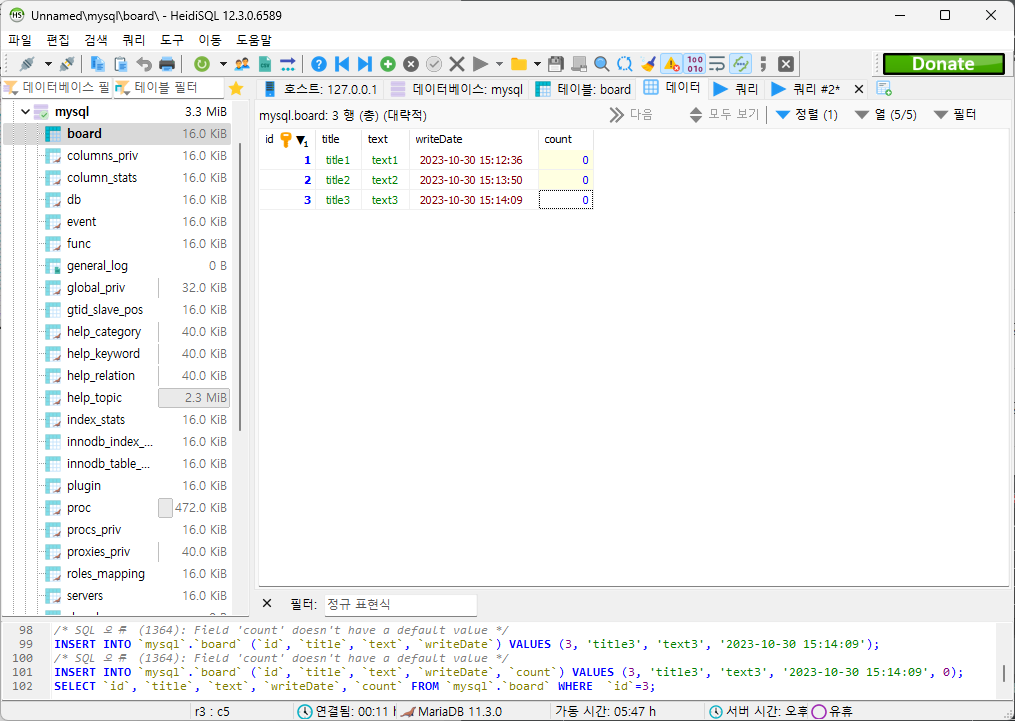Switch to the 쿼리 #2* tab
This screenshot has height=721, width=1015.
pyautogui.click(x=807, y=89)
